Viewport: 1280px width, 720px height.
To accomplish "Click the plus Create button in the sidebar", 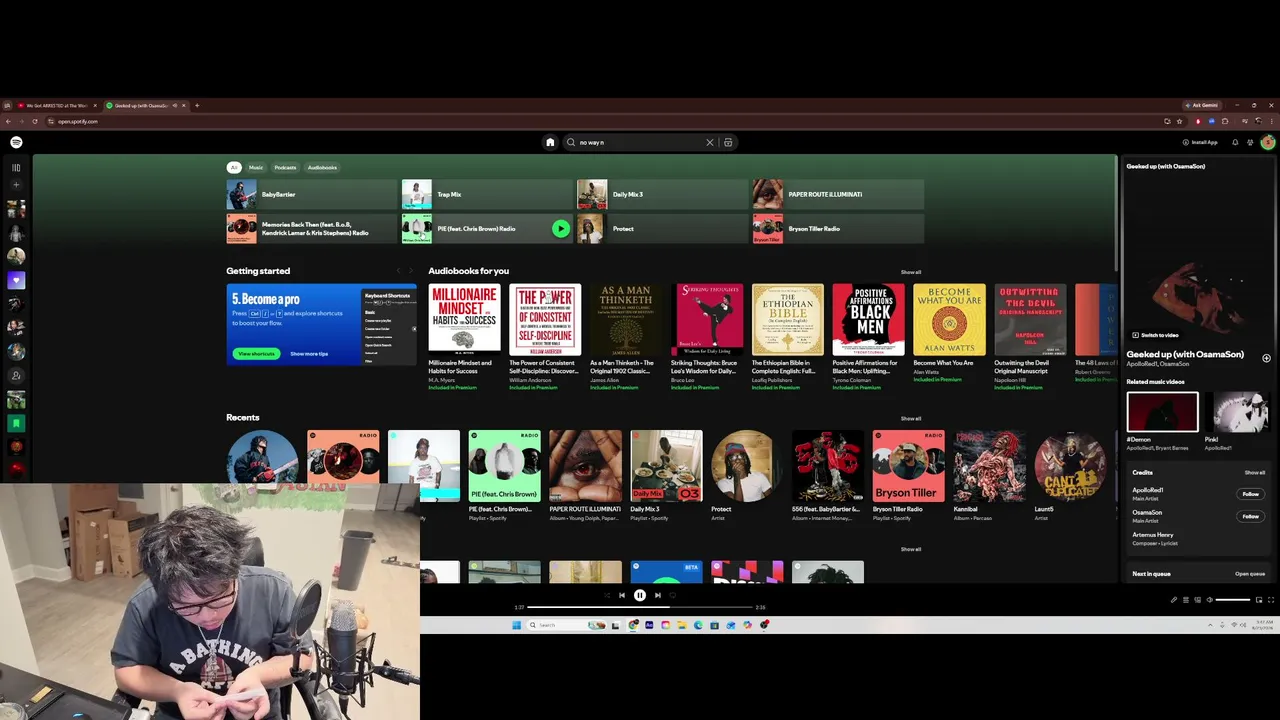I will pyautogui.click(x=16, y=185).
